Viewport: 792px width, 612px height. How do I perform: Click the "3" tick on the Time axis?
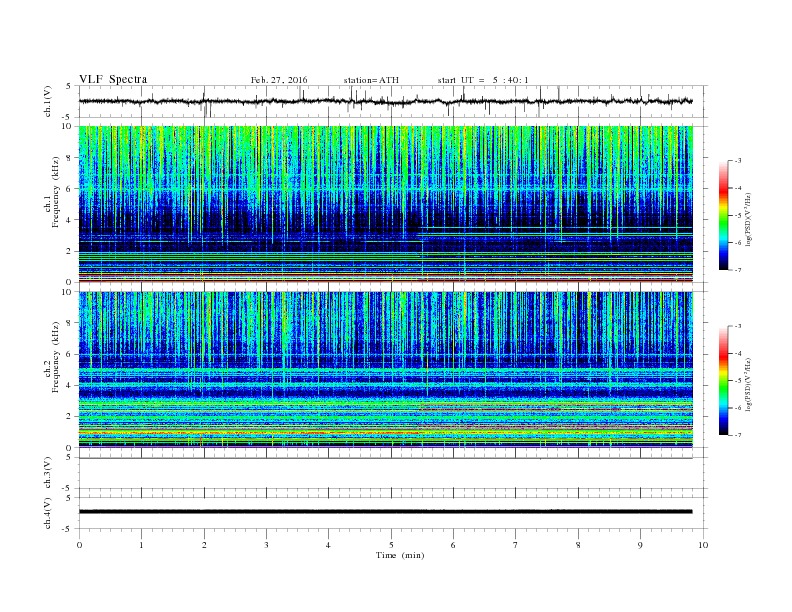(x=266, y=545)
